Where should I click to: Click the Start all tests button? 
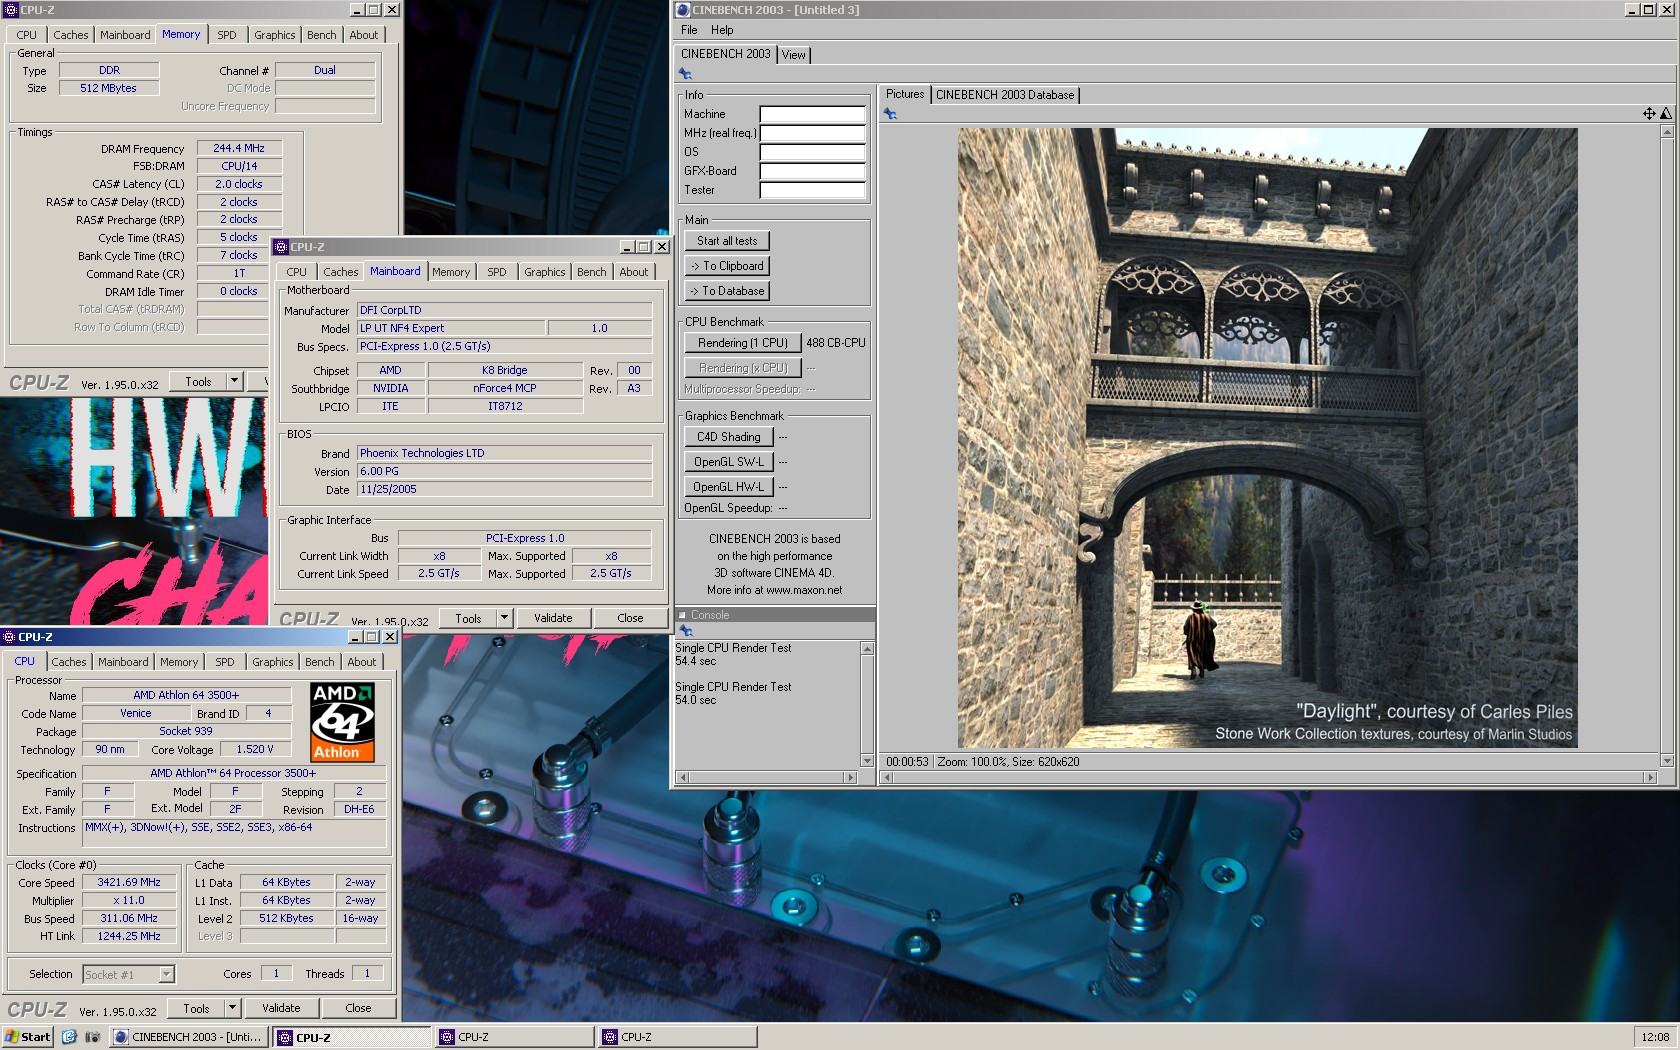click(x=727, y=241)
